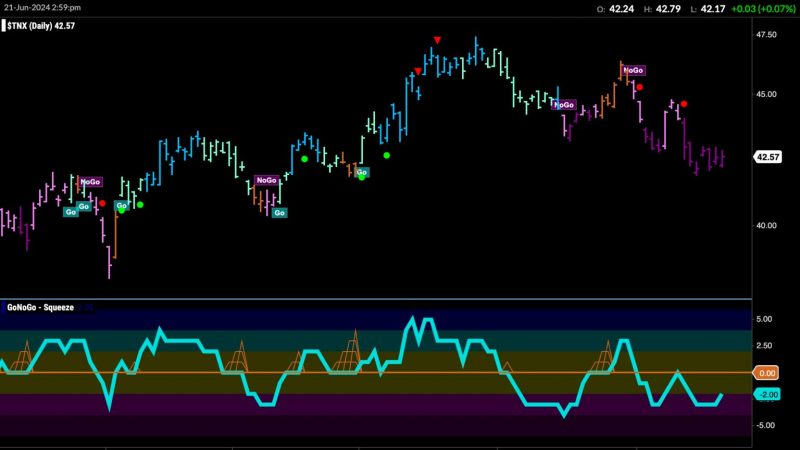Screen dimensions: 800x450
Task: Click the orange 0.00 oscillator axis tag
Action: click(x=766, y=373)
